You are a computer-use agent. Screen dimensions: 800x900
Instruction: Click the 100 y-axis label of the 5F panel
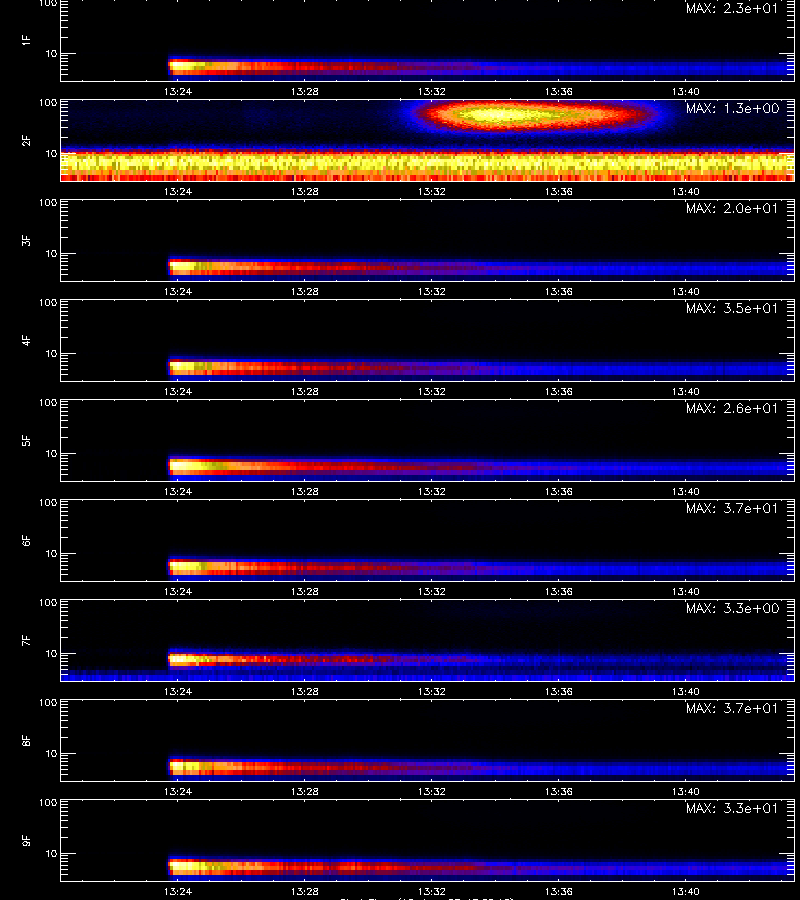click(x=48, y=403)
